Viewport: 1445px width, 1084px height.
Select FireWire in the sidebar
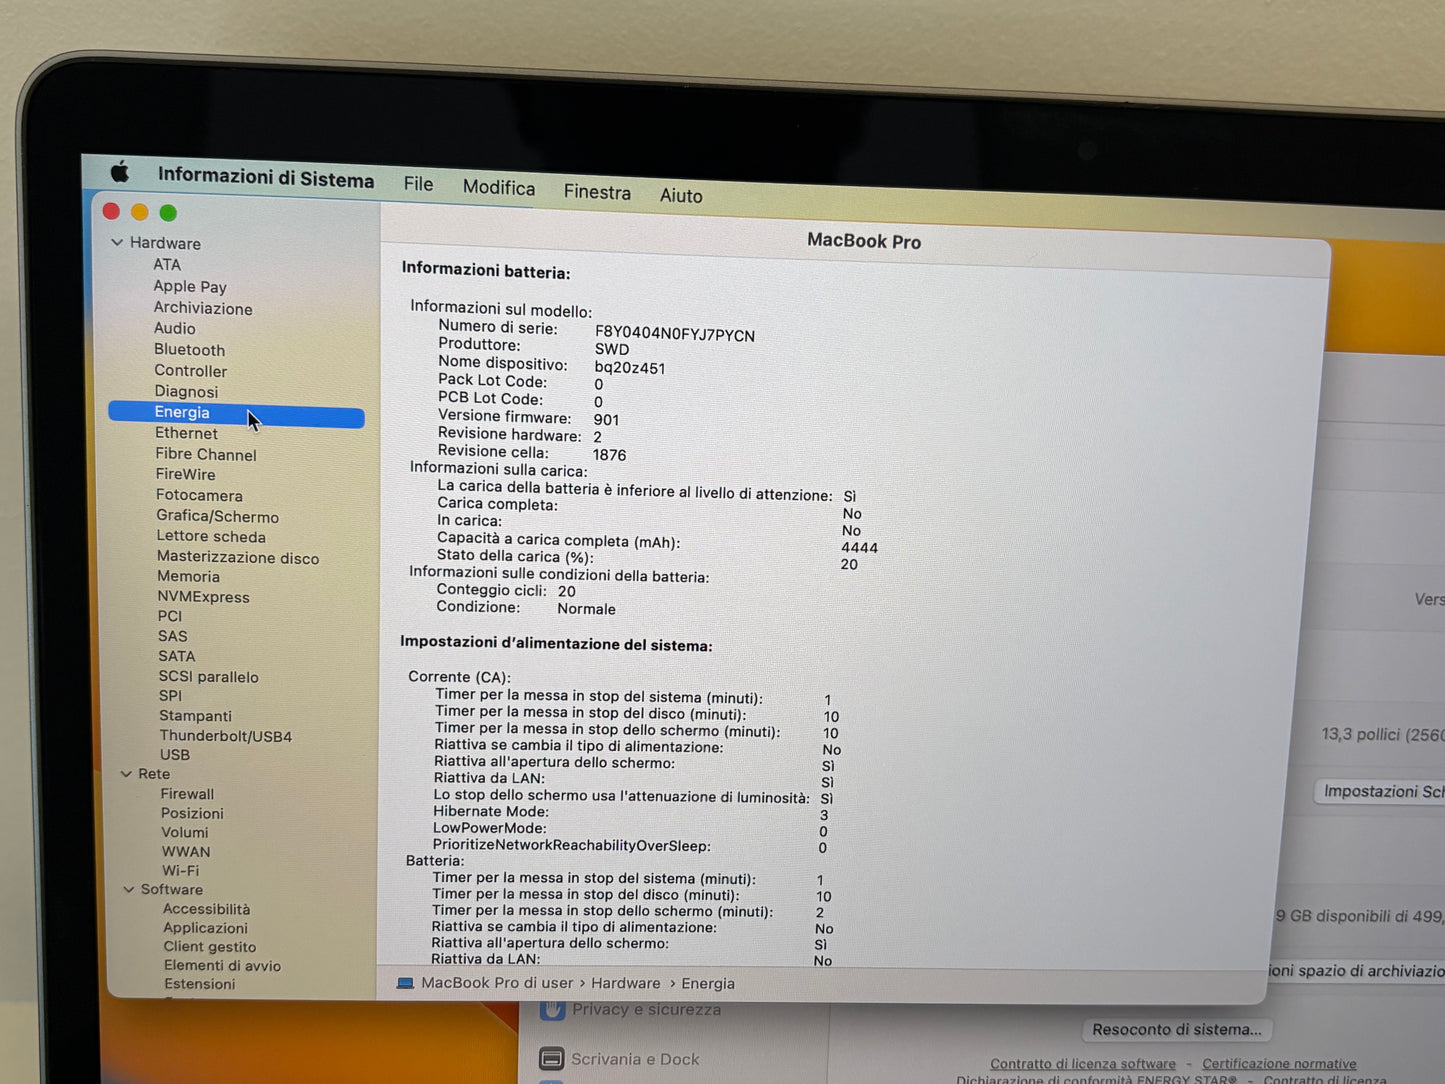click(x=185, y=475)
